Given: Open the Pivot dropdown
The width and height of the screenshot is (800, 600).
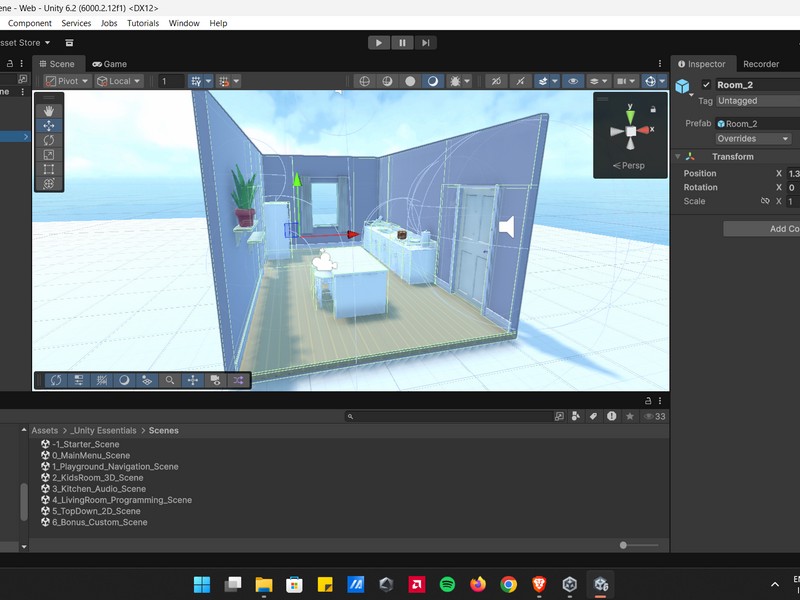Looking at the screenshot, I should coord(67,81).
